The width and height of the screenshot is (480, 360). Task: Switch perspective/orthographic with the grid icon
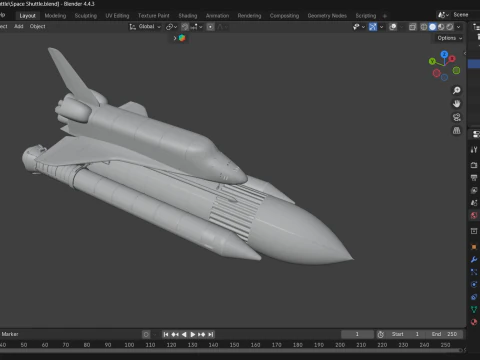[x=457, y=130]
